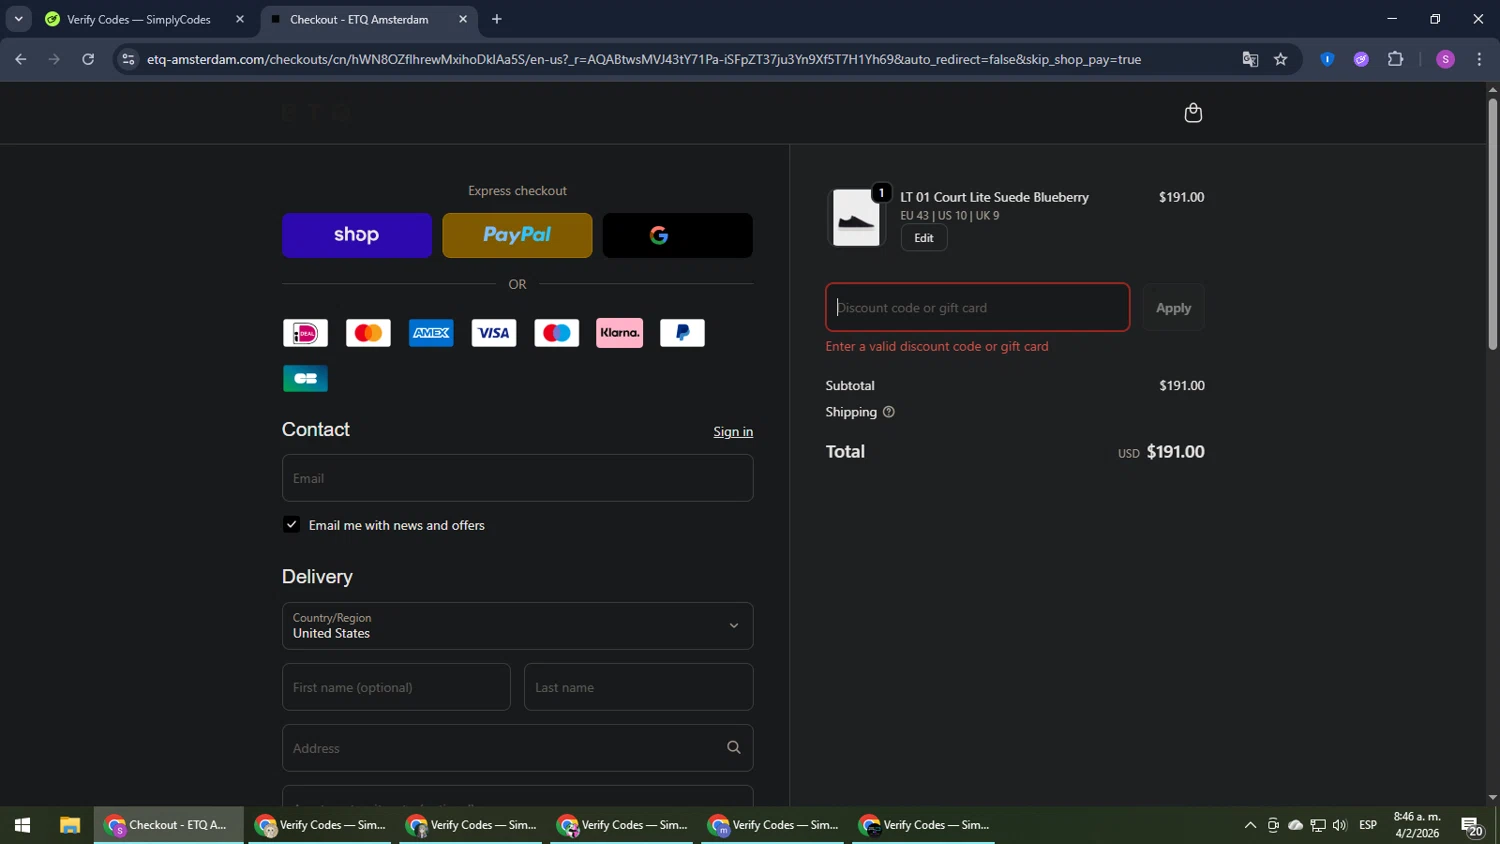The height and width of the screenshot is (844, 1500).
Task: Open the volume control in tray
Action: coord(1339,825)
